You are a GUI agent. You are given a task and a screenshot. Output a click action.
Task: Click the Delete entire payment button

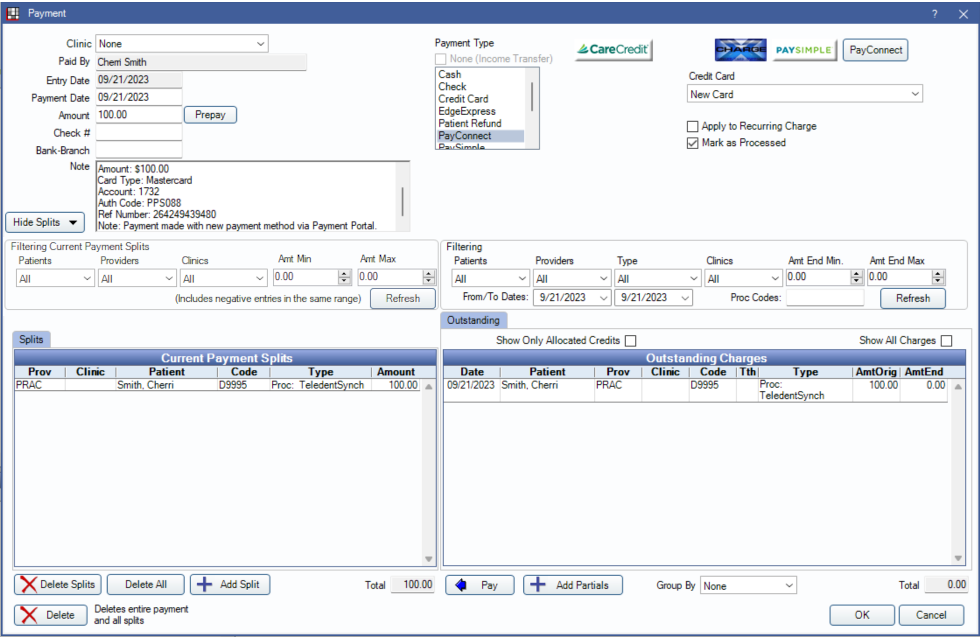point(50,615)
